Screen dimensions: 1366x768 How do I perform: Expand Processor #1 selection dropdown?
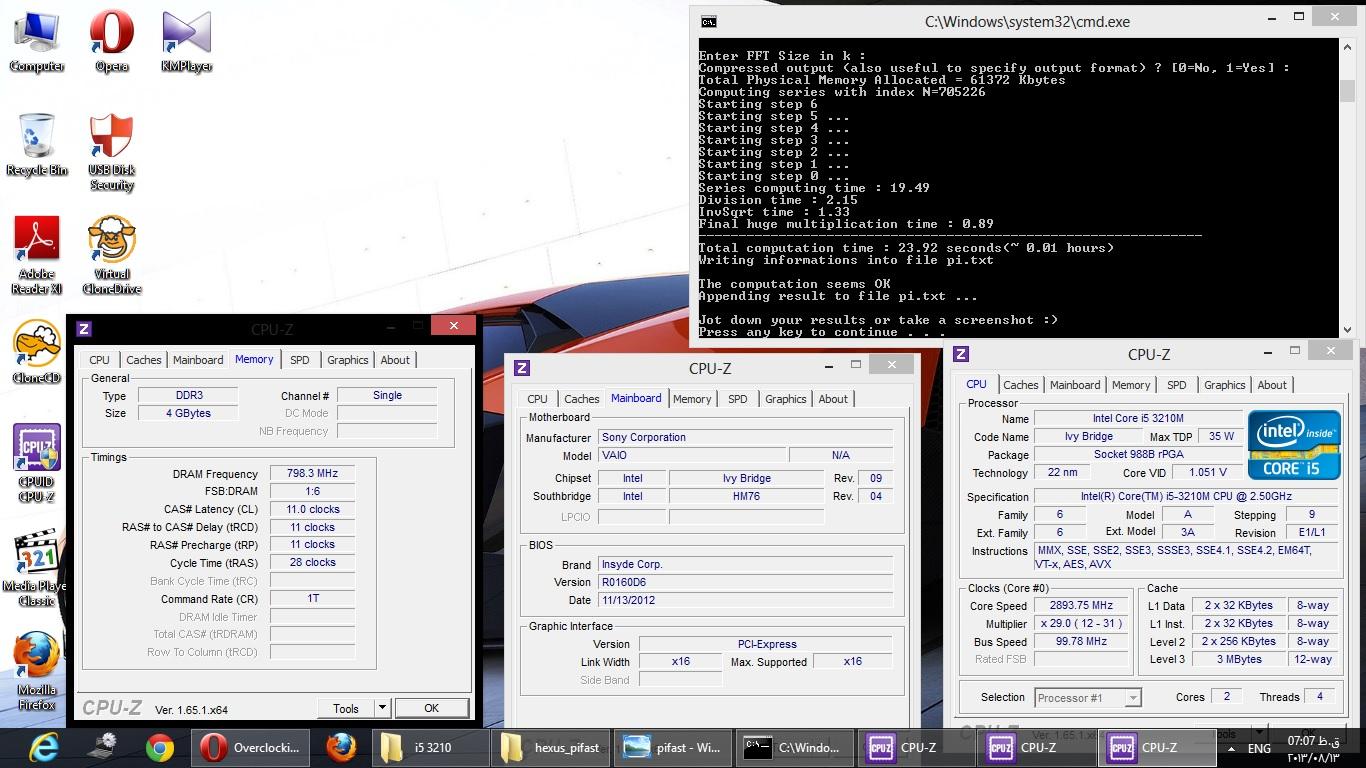tap(1133, 698)
